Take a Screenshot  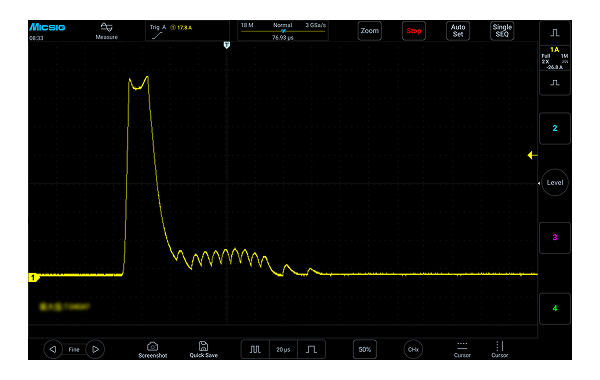click(x=153, y=350)
